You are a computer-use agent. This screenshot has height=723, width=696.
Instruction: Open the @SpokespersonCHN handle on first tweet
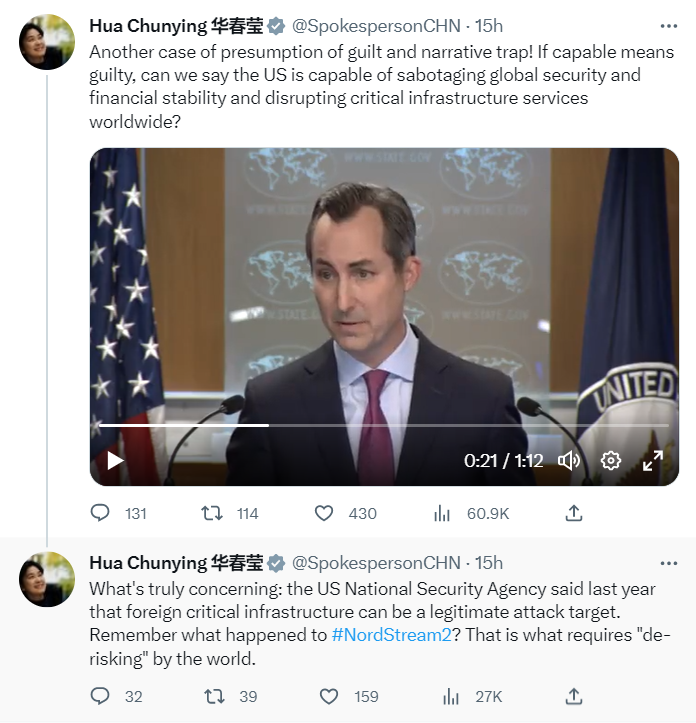coord(376,26)
